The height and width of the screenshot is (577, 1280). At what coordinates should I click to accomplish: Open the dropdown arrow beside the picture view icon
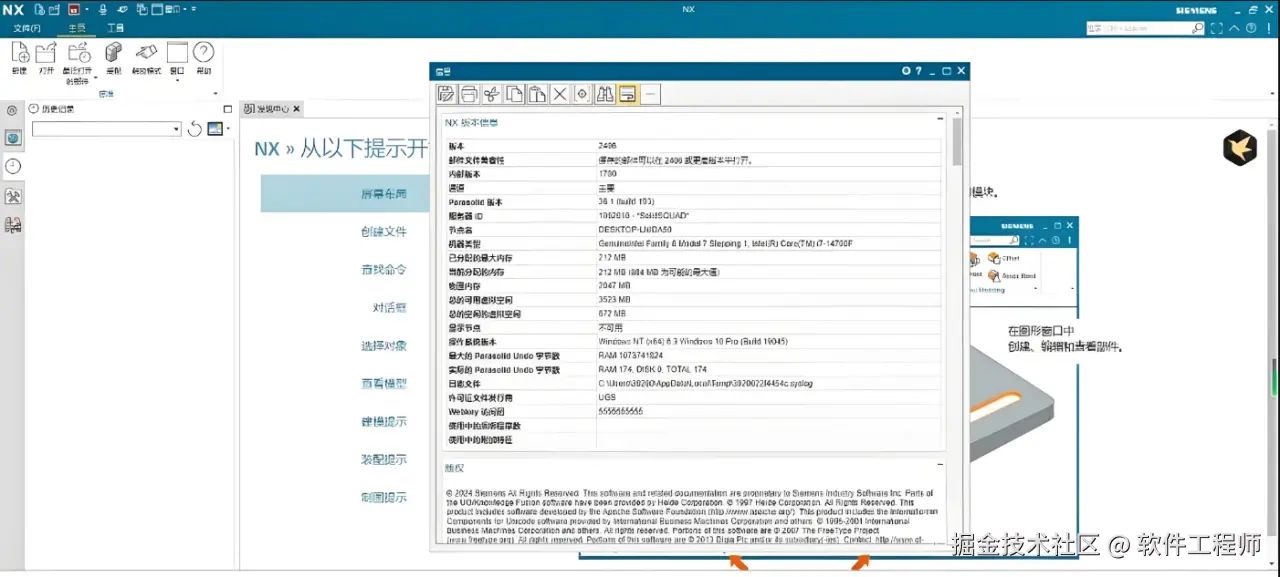coord(228,129)
